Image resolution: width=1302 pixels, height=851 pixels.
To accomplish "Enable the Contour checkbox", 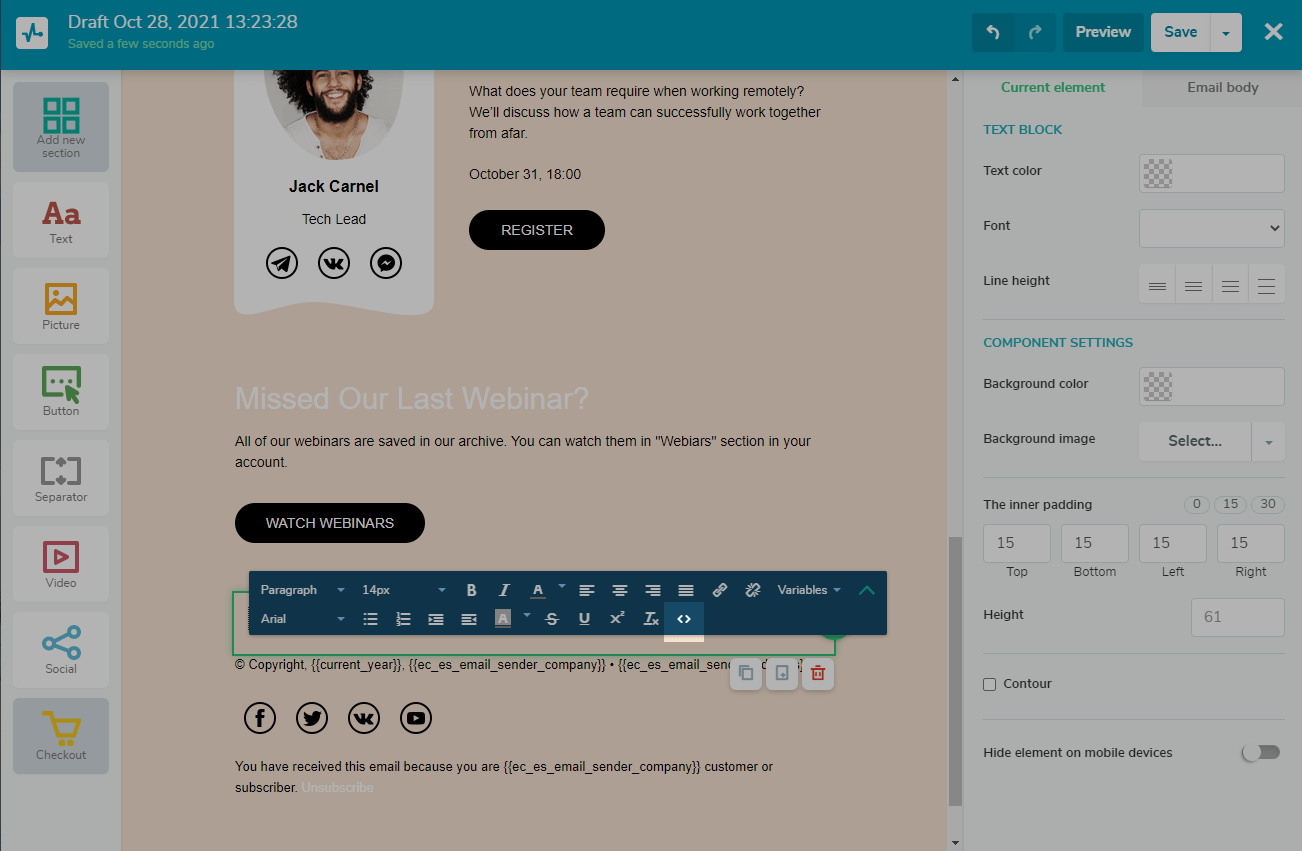I will point(990,684).
